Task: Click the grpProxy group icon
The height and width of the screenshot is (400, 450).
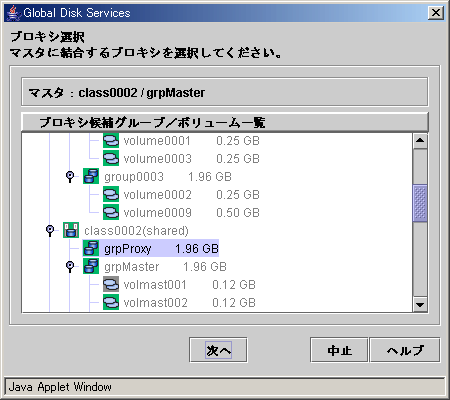Action: click(91, 248)
